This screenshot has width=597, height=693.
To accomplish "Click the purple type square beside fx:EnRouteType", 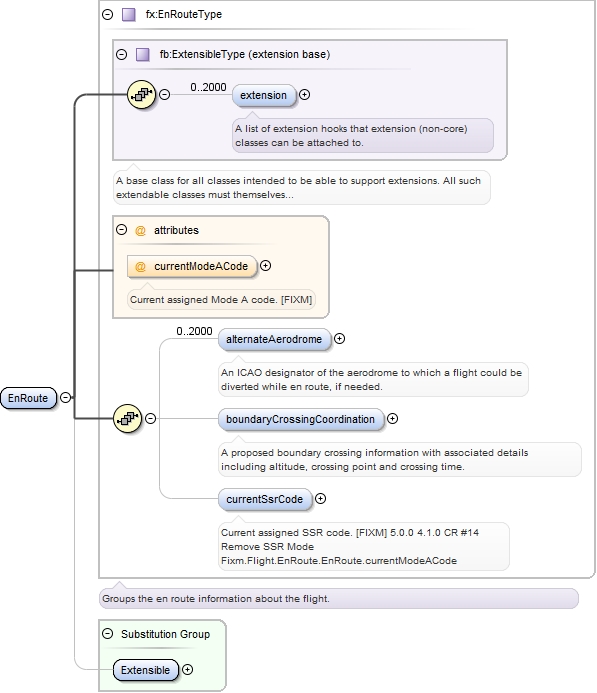I will [x=129, y=15].
